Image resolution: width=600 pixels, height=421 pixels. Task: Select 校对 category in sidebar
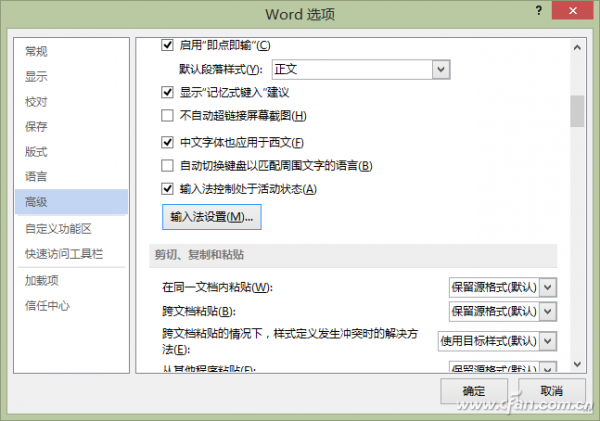point(36,102)
